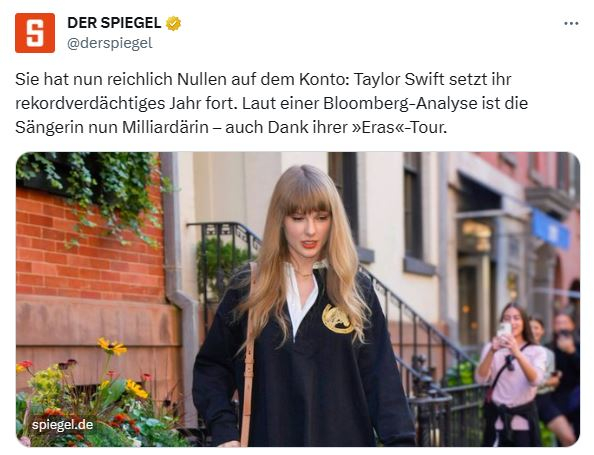Image resolution: width=594 pixels, height=455 pixels.
Task: Click the spiegel.de domain label on the image
Action: tap(63, 425)
